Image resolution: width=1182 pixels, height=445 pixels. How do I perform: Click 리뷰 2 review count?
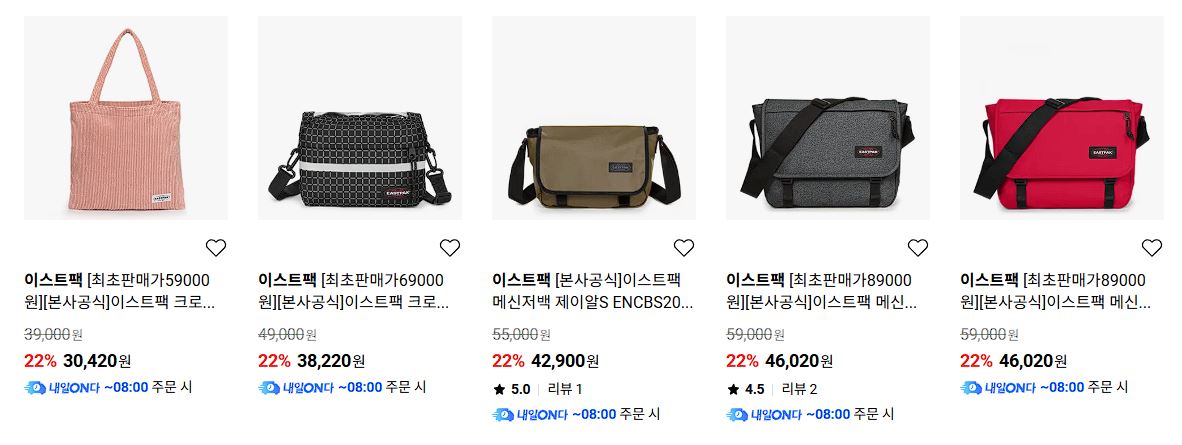799,390
